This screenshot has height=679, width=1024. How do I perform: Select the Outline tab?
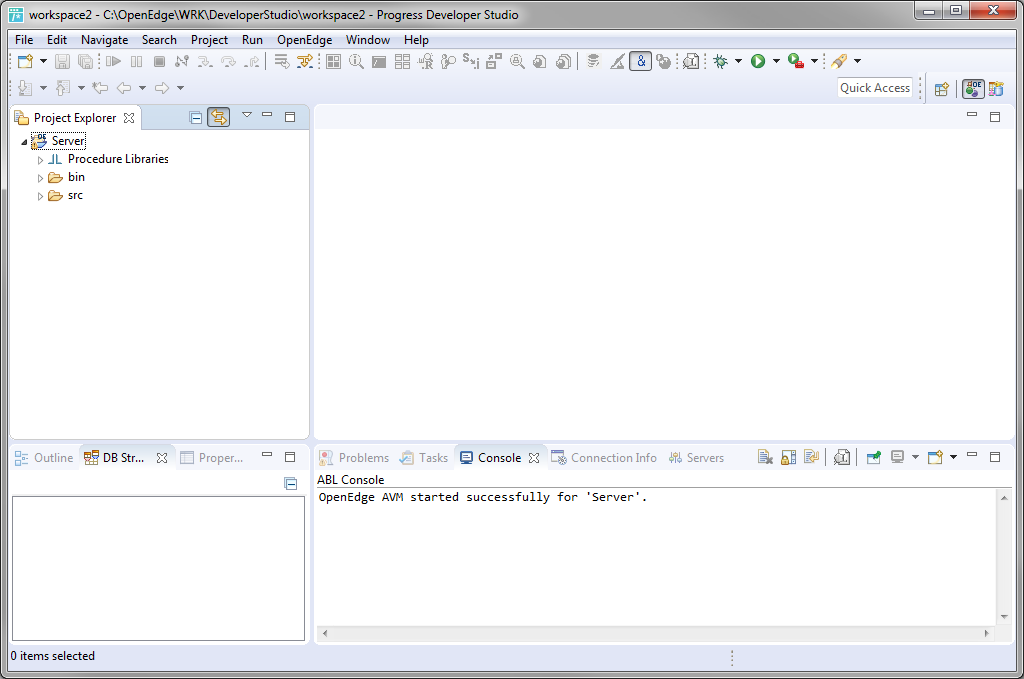[x=44, y=458]
